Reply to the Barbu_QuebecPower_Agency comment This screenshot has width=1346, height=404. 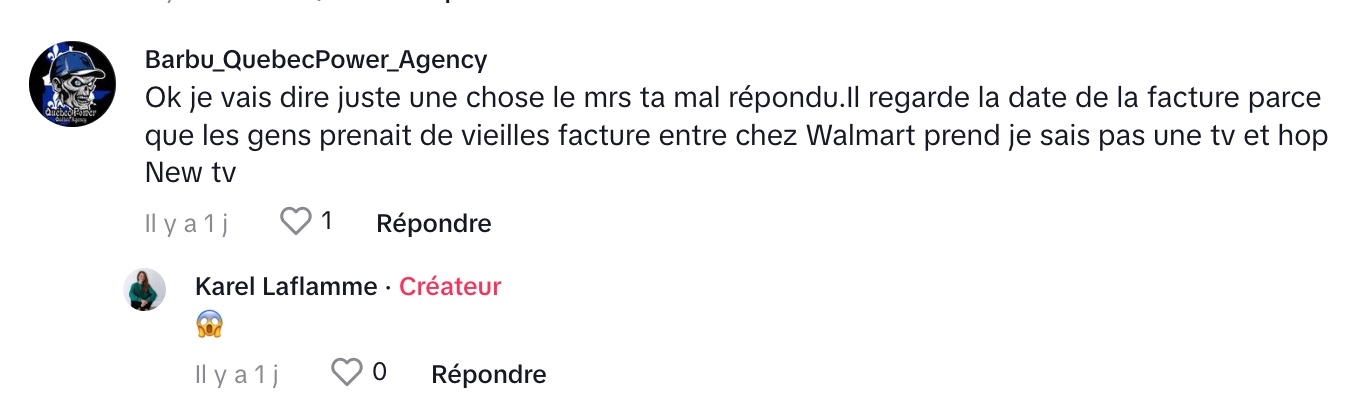click(433, 223)
